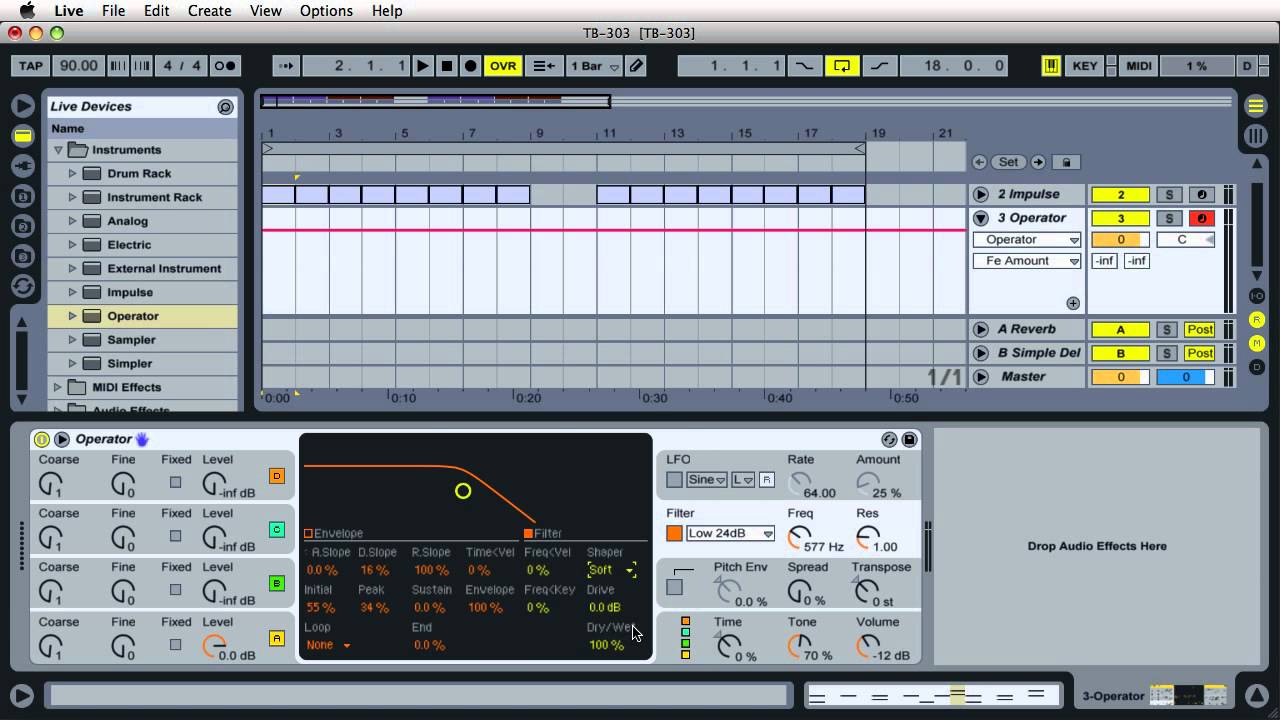1280x720 pixels.
Task: Unfold the 2 Impulse track
Action: tap(981, 195)
